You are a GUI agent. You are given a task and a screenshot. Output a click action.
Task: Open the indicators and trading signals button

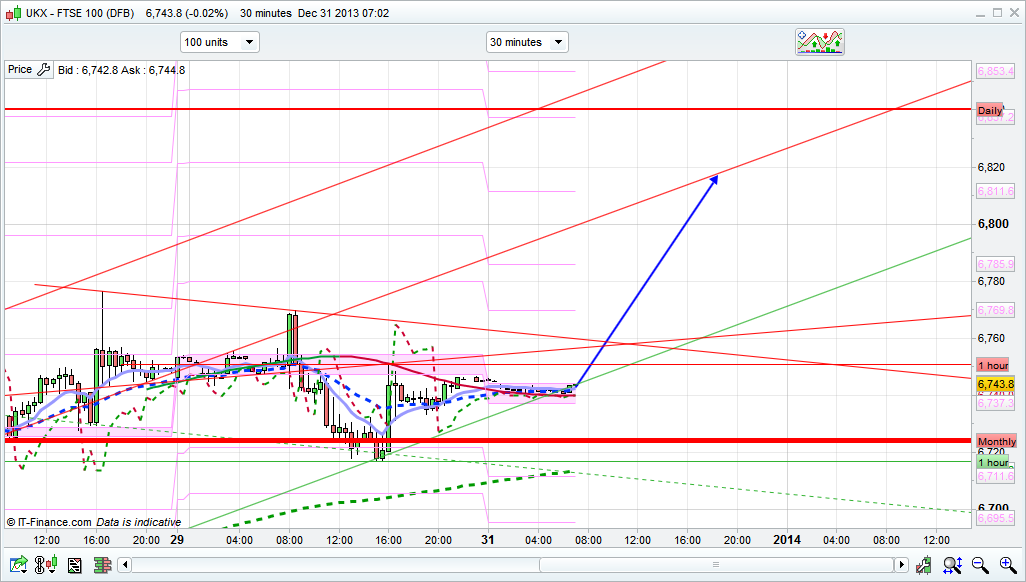(x=820, y=41)
